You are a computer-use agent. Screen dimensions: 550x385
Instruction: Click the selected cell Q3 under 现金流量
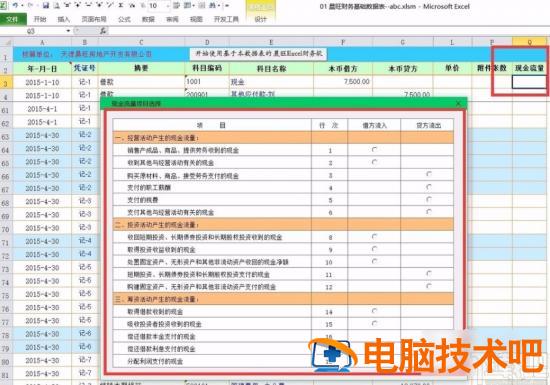point(529,82)
